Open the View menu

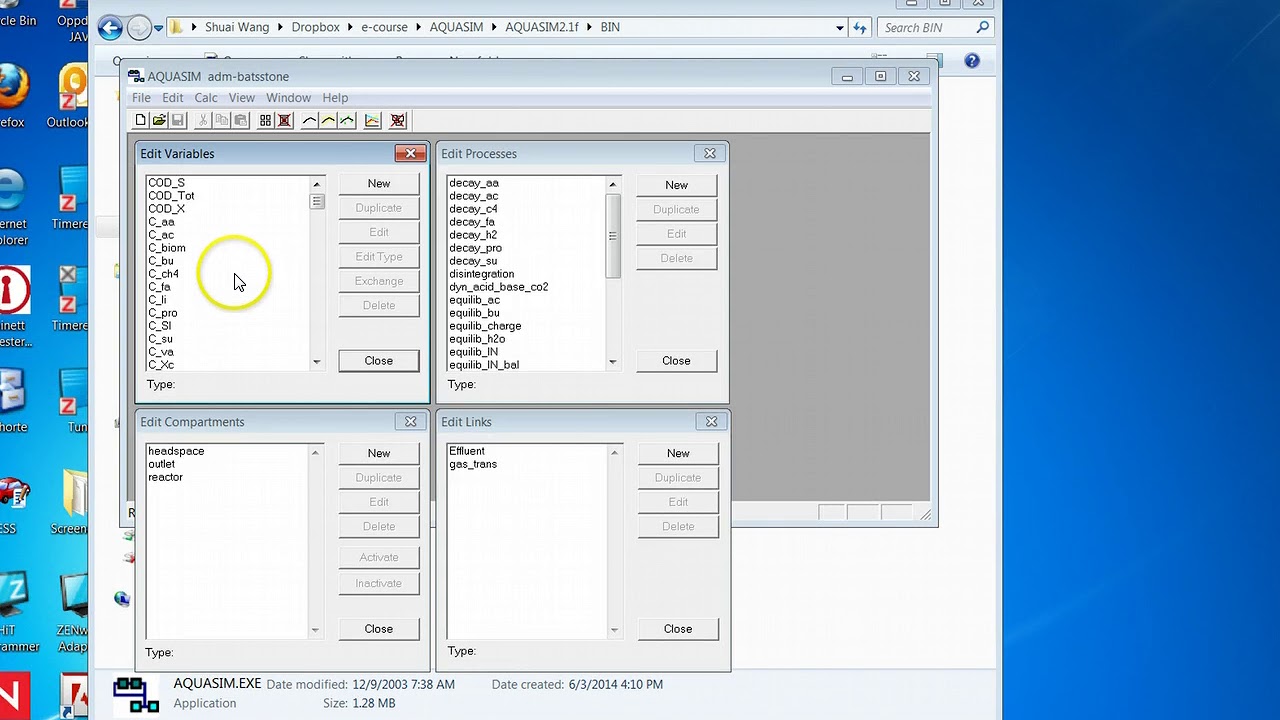tap(241, 97)
